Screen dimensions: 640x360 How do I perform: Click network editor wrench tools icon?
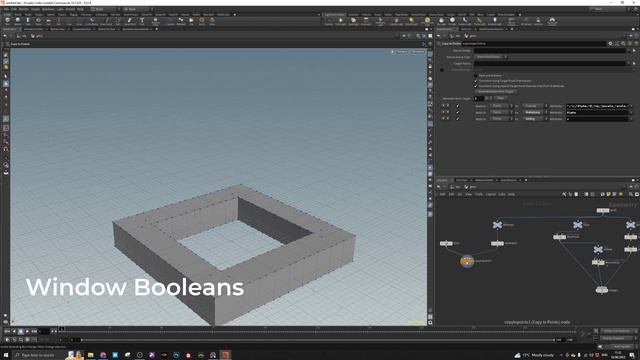click(564, 194)
